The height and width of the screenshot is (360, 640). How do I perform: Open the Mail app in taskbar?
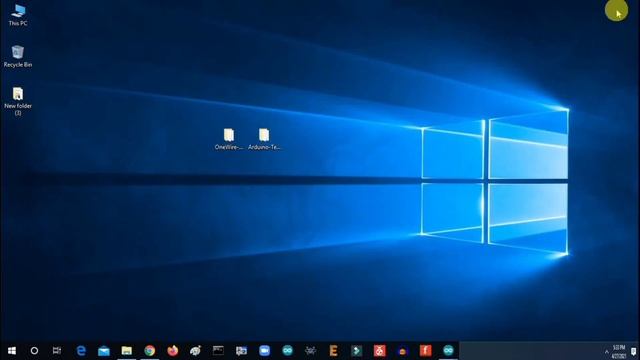[104, 351]
